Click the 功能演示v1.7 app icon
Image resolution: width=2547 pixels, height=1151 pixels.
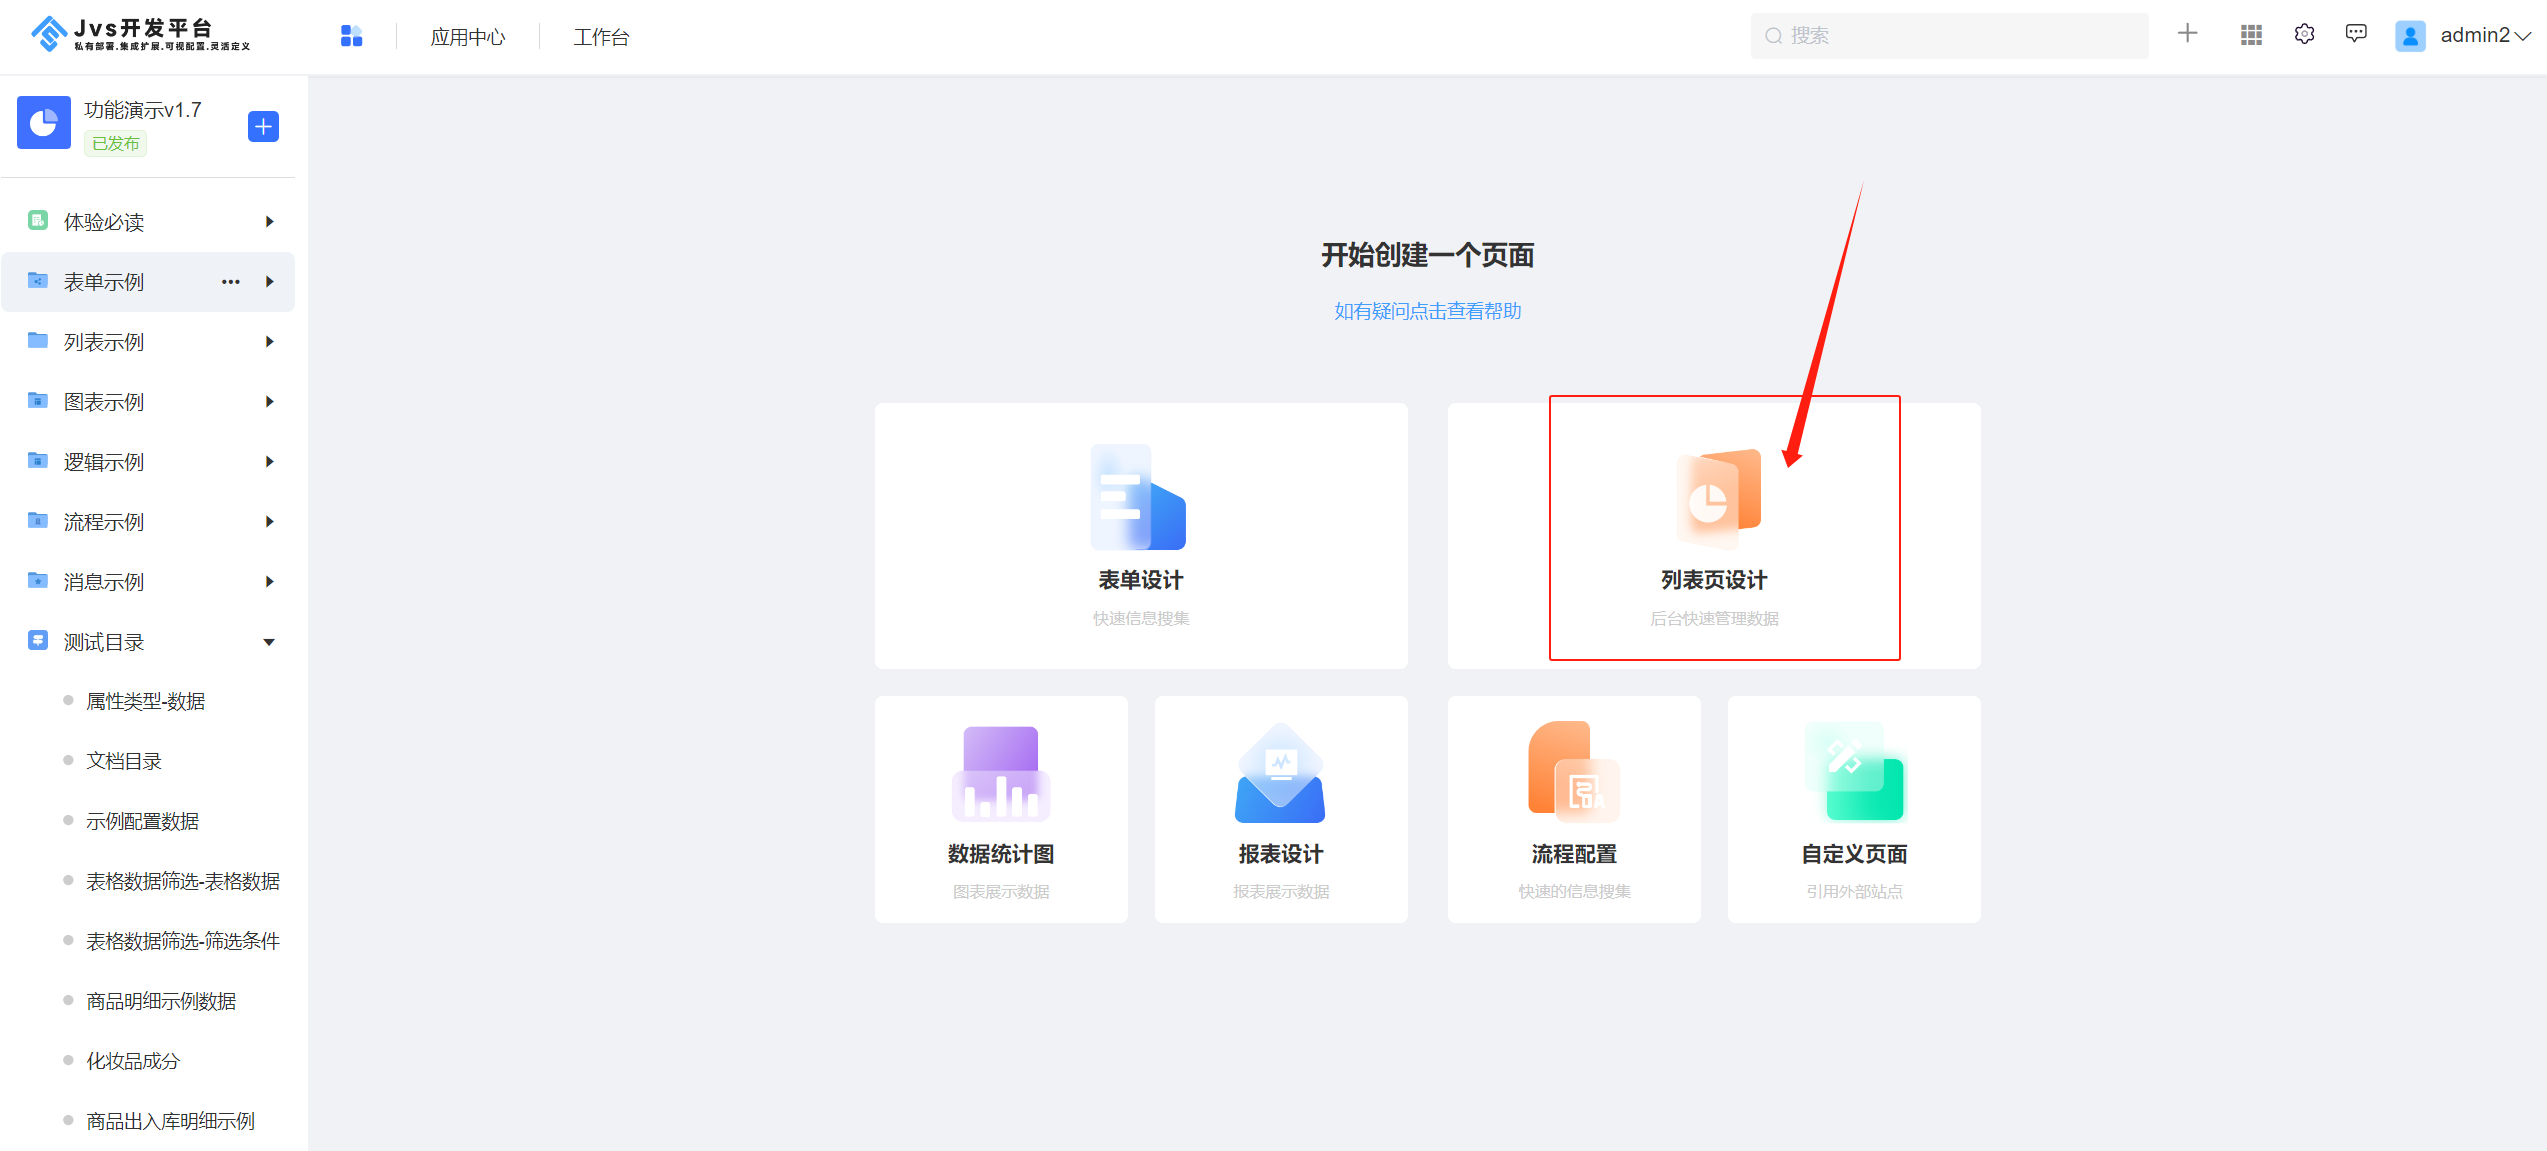pyautogui.click(x=44, y=123)
